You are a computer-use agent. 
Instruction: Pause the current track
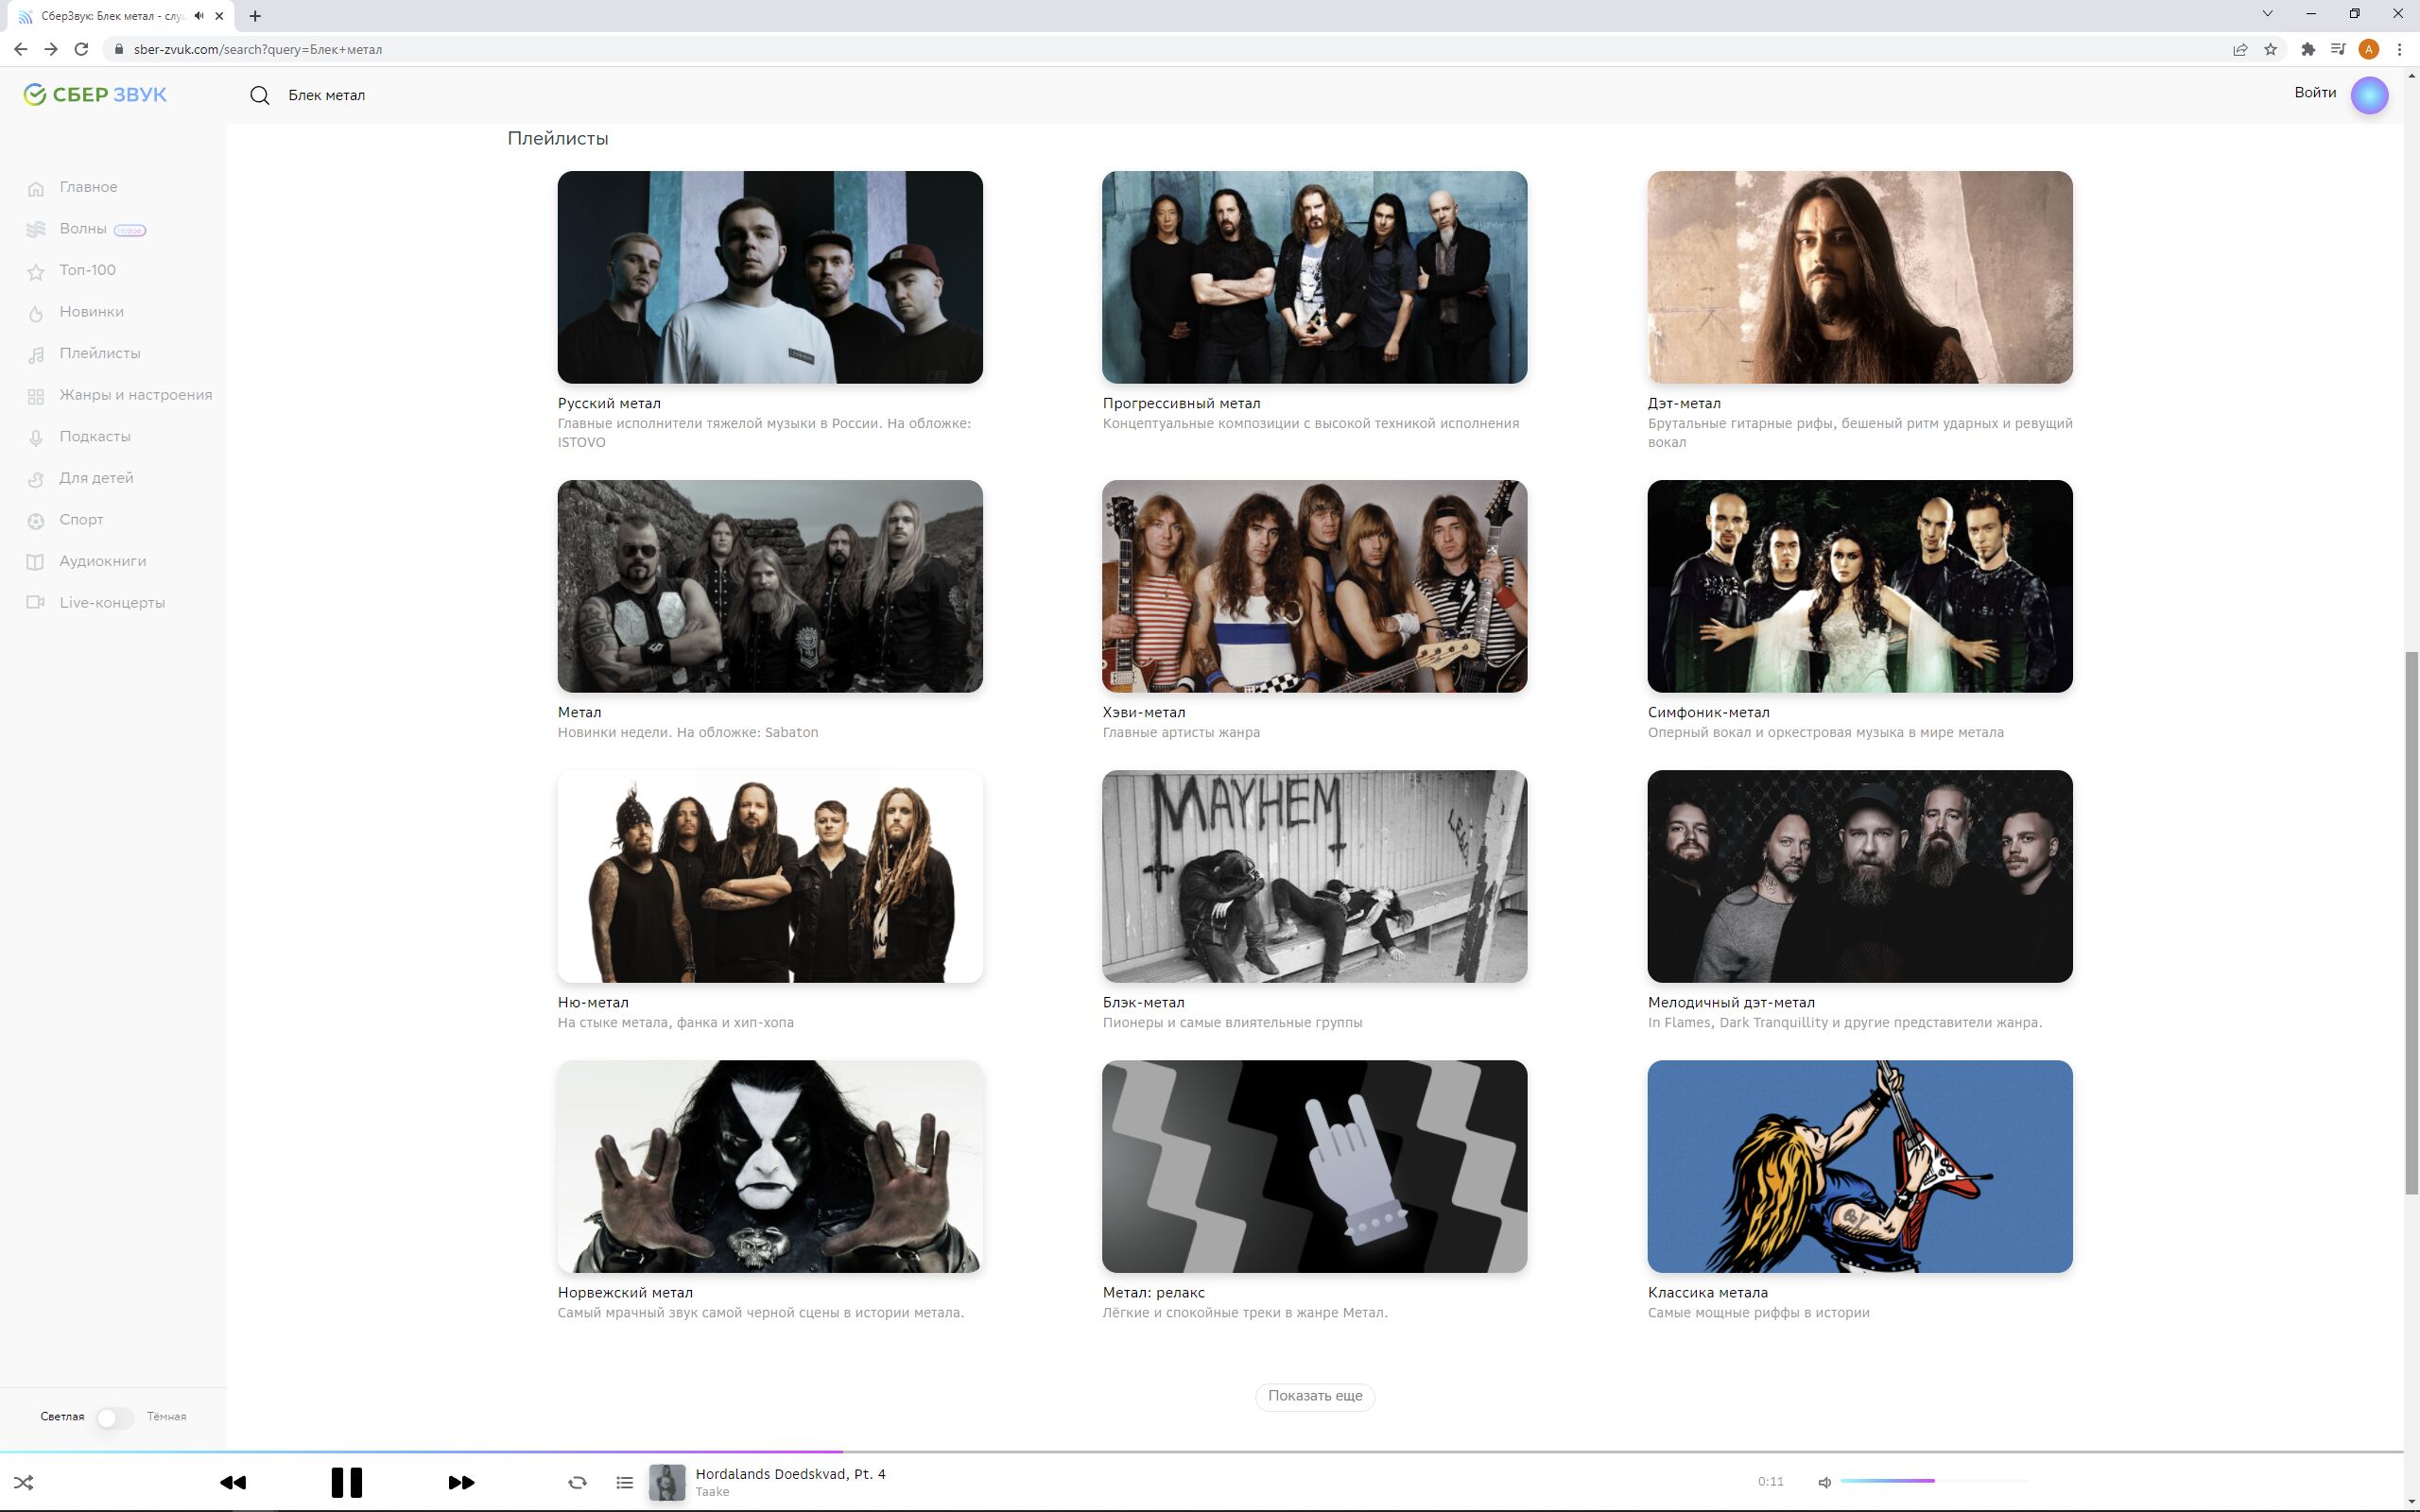346,1482
